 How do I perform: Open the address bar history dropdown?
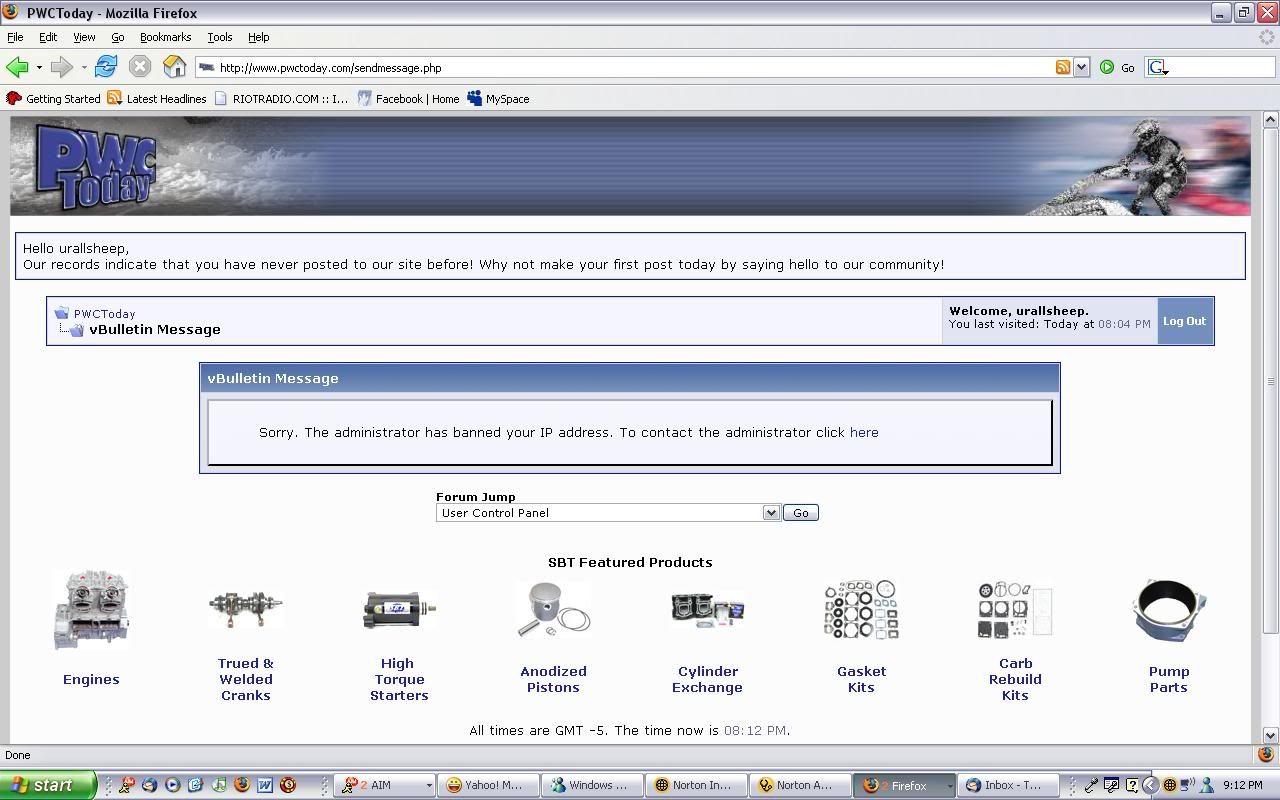pos(1081,67)
